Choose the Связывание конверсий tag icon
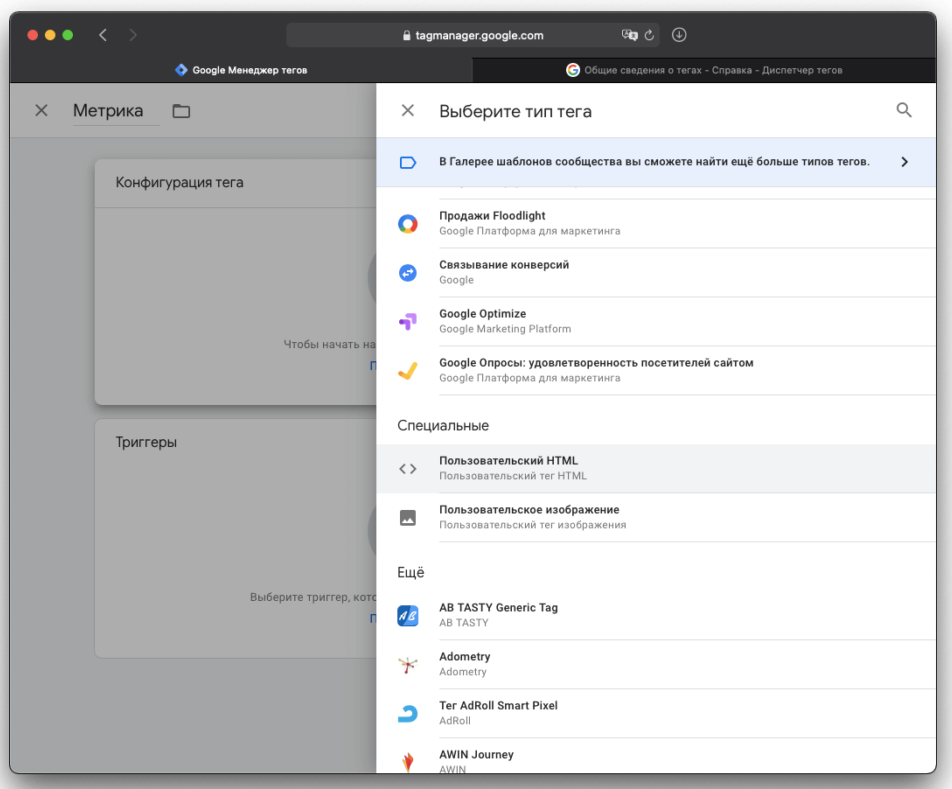 click(408, 272)
